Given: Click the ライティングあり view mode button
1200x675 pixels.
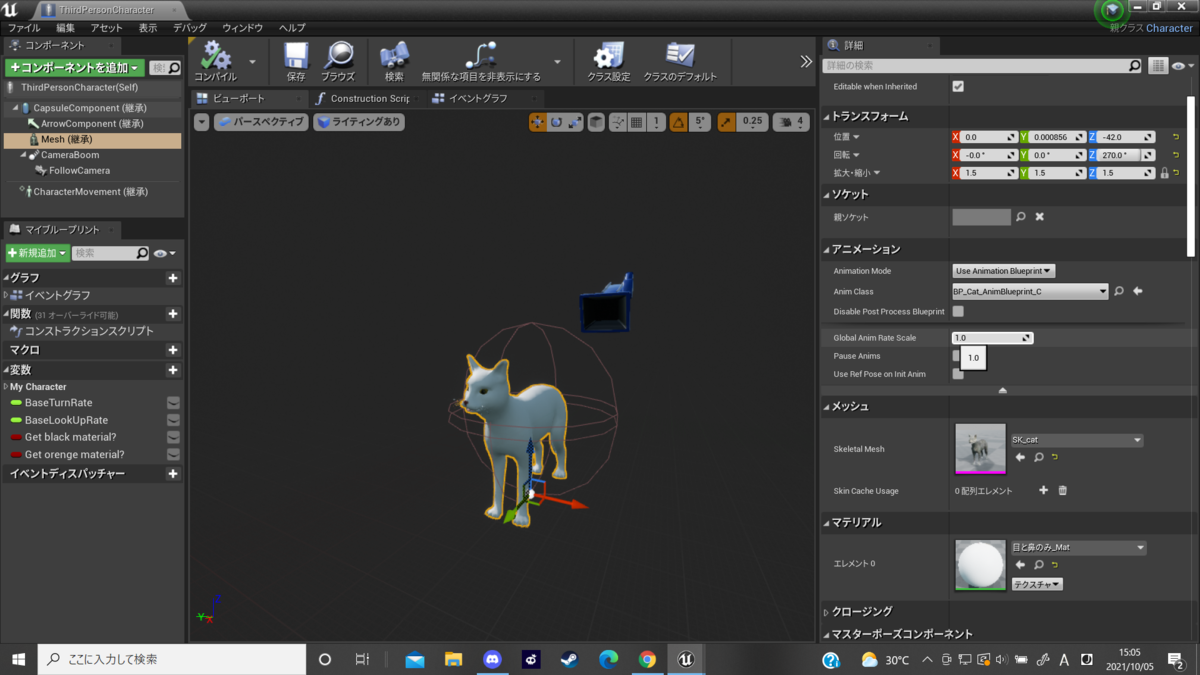Looking at the screenshot, I should click(x=359, y=122).
